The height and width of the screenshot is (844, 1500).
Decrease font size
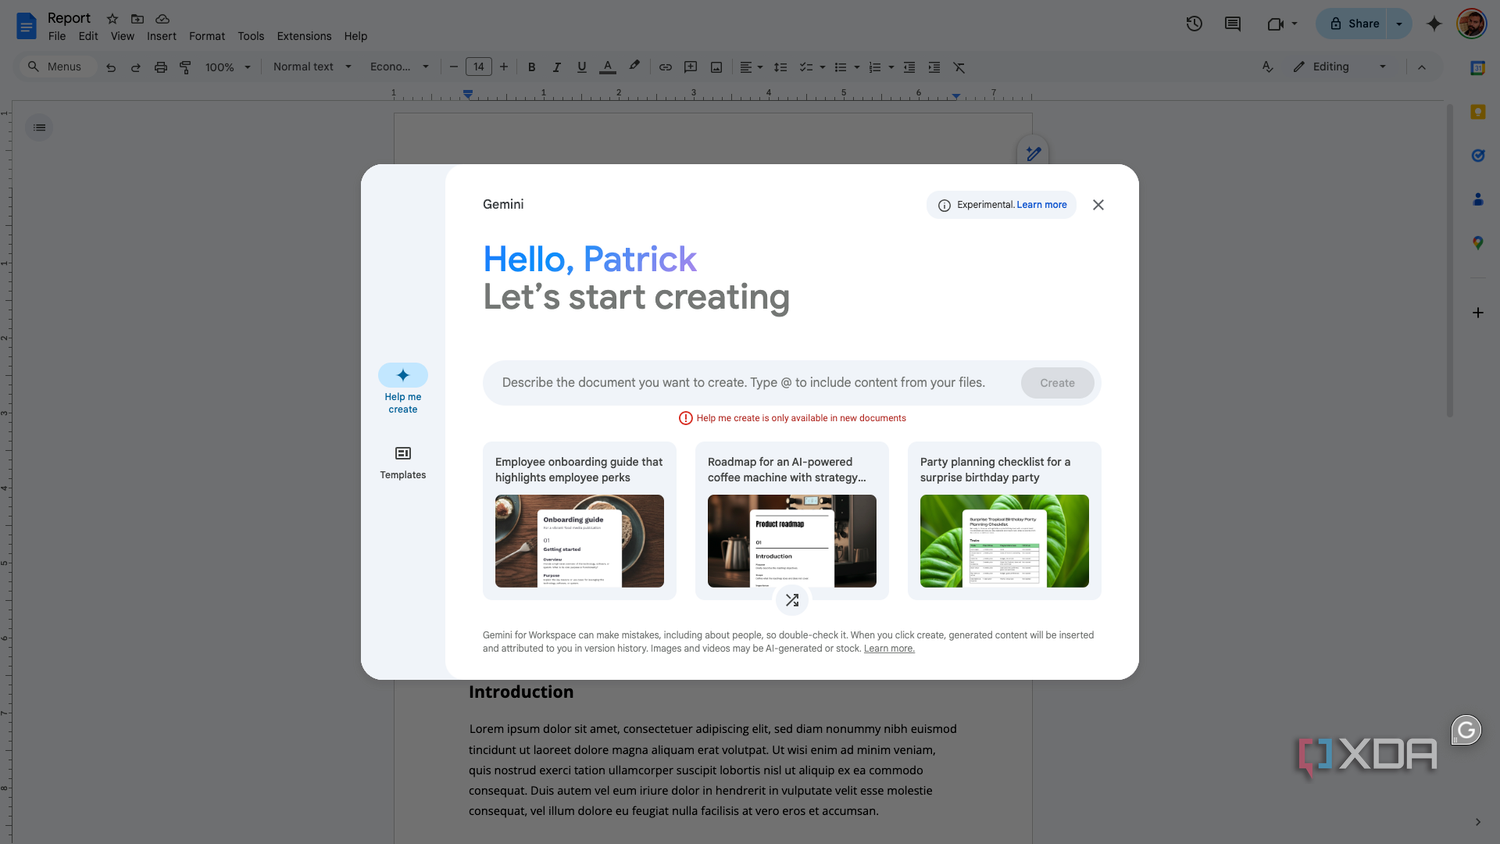tap(453, 67)
